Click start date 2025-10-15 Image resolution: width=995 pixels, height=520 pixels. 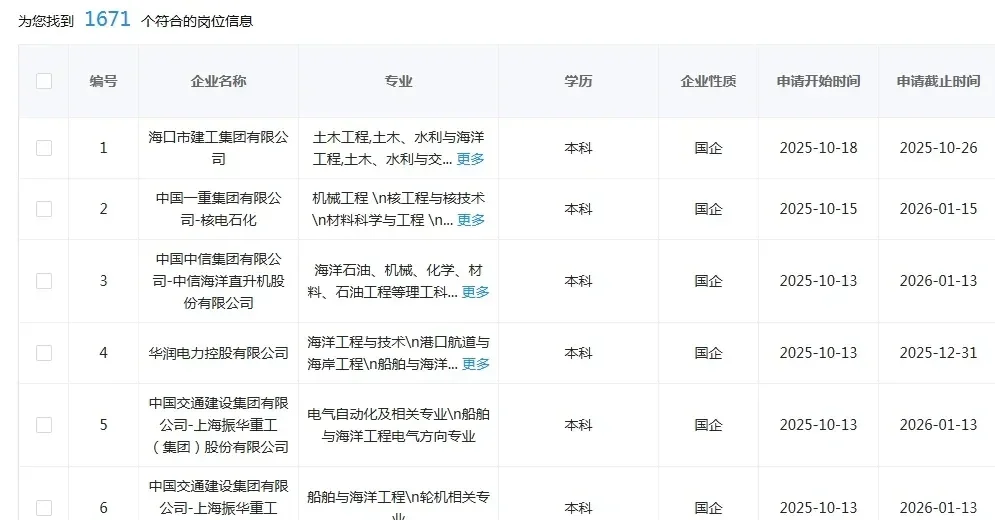[x=819, y=209]
